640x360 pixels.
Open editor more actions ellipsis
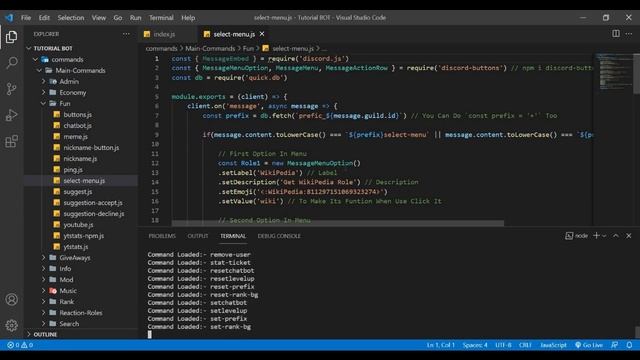[629, 33]
